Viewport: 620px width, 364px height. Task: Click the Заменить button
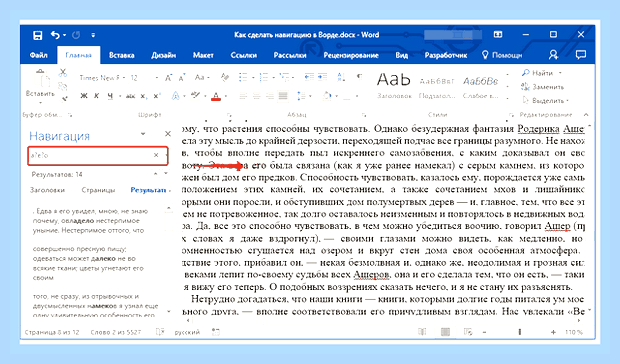[542, 87]
